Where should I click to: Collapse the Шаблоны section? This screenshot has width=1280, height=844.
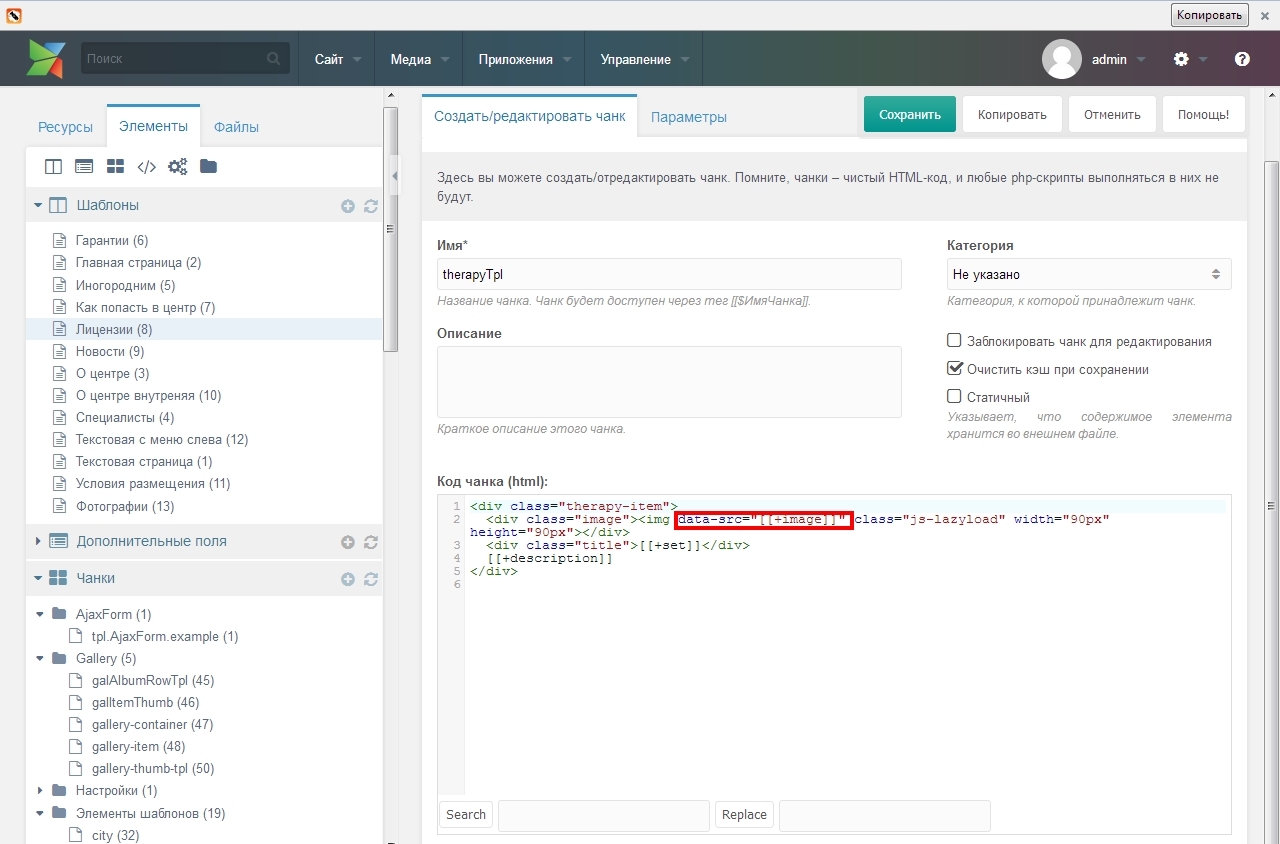38,205
